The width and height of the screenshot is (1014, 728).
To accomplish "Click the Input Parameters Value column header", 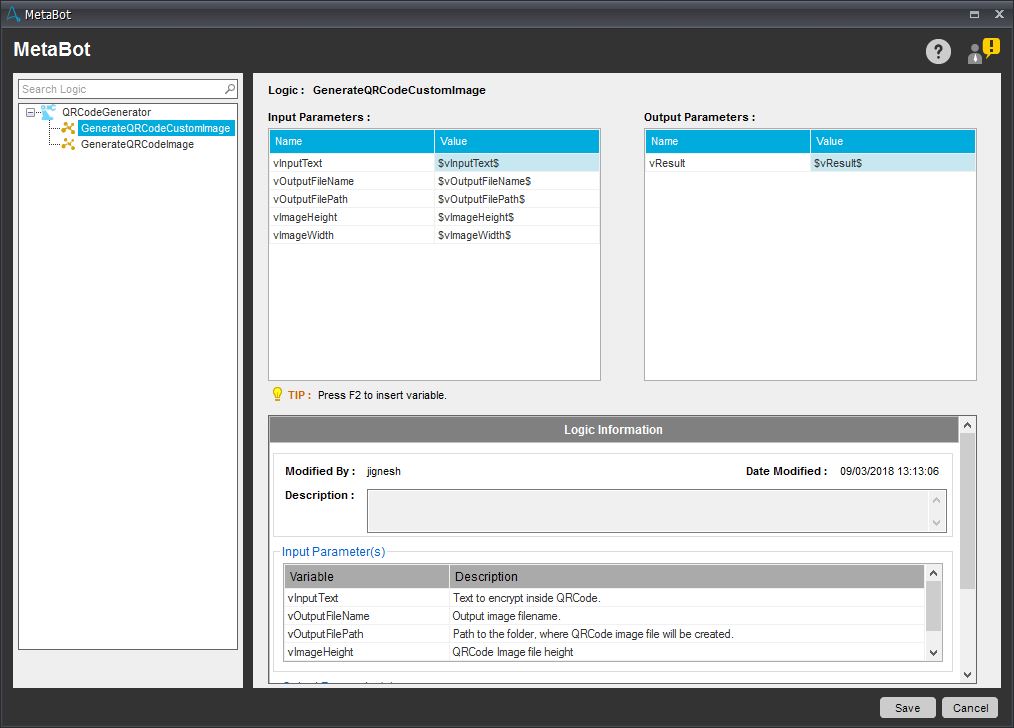I will 516,141.
